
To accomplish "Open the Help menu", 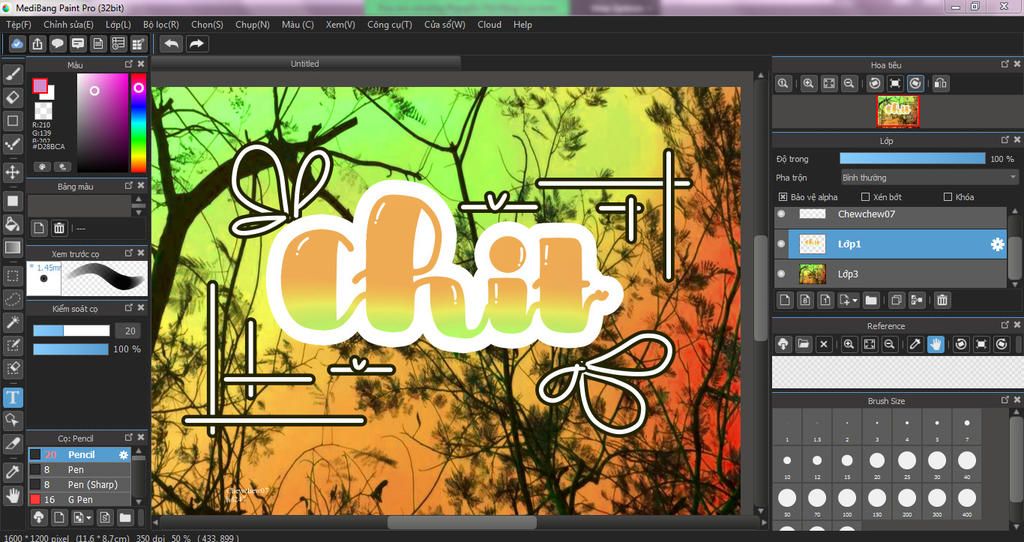I will click(x=522, y=24).
